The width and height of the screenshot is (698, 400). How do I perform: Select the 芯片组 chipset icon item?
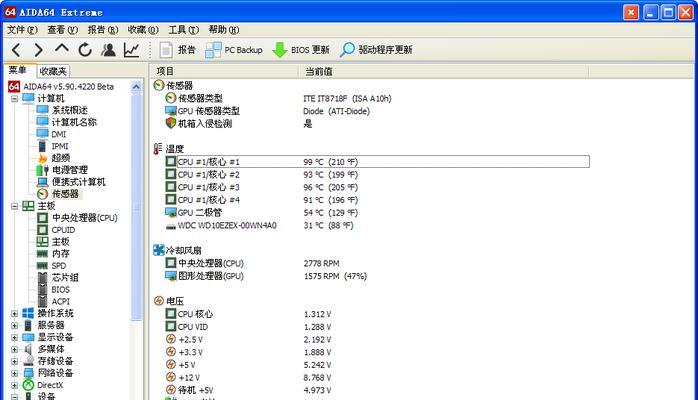click(x=43, y=278)
